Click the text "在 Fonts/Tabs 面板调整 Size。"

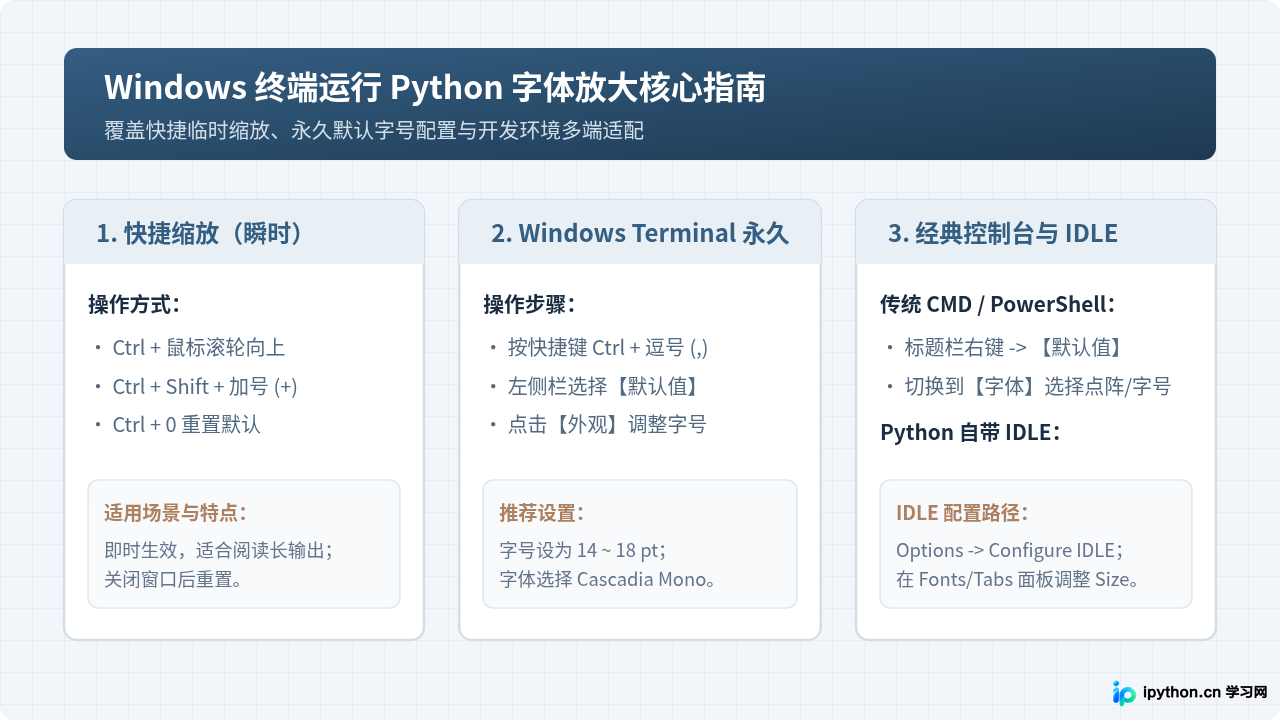pyautogui.click(x=1018, y=579)
